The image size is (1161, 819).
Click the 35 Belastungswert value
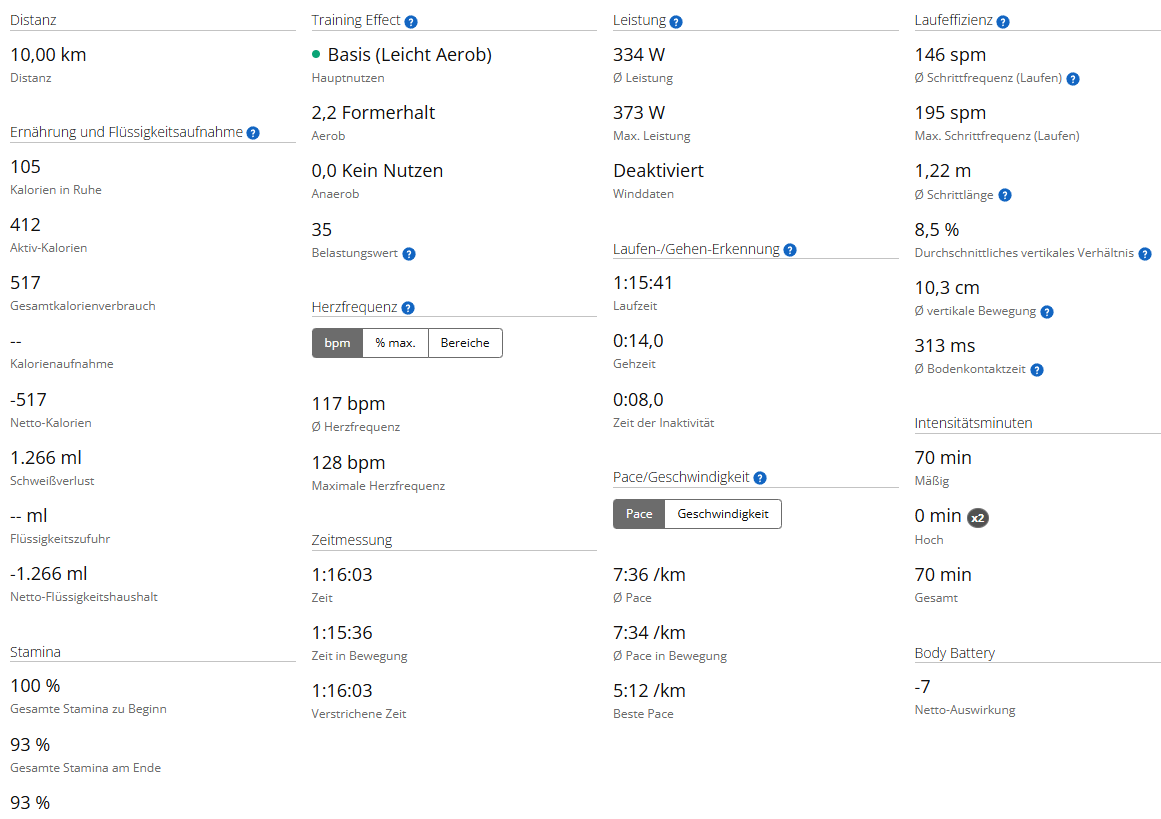coord(321,230)
